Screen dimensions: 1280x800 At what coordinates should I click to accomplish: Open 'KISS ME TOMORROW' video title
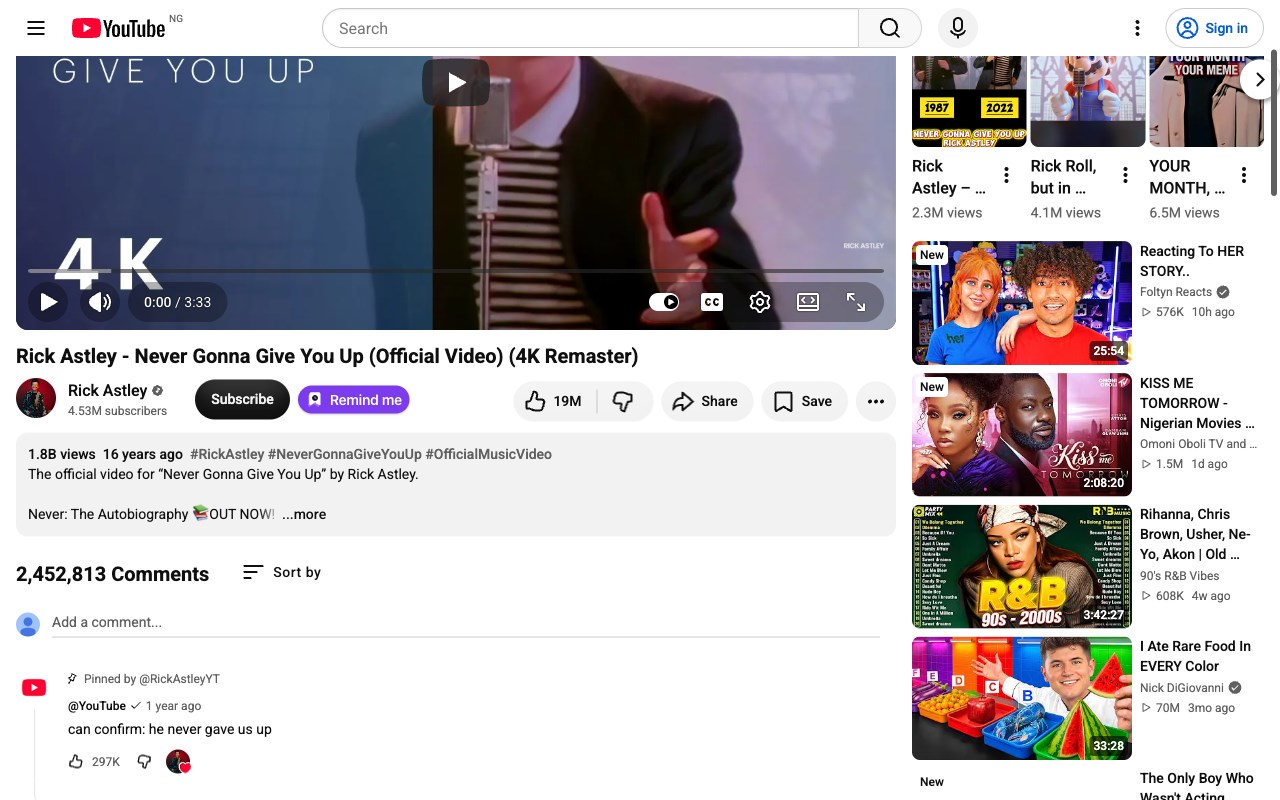point(1198,403)
